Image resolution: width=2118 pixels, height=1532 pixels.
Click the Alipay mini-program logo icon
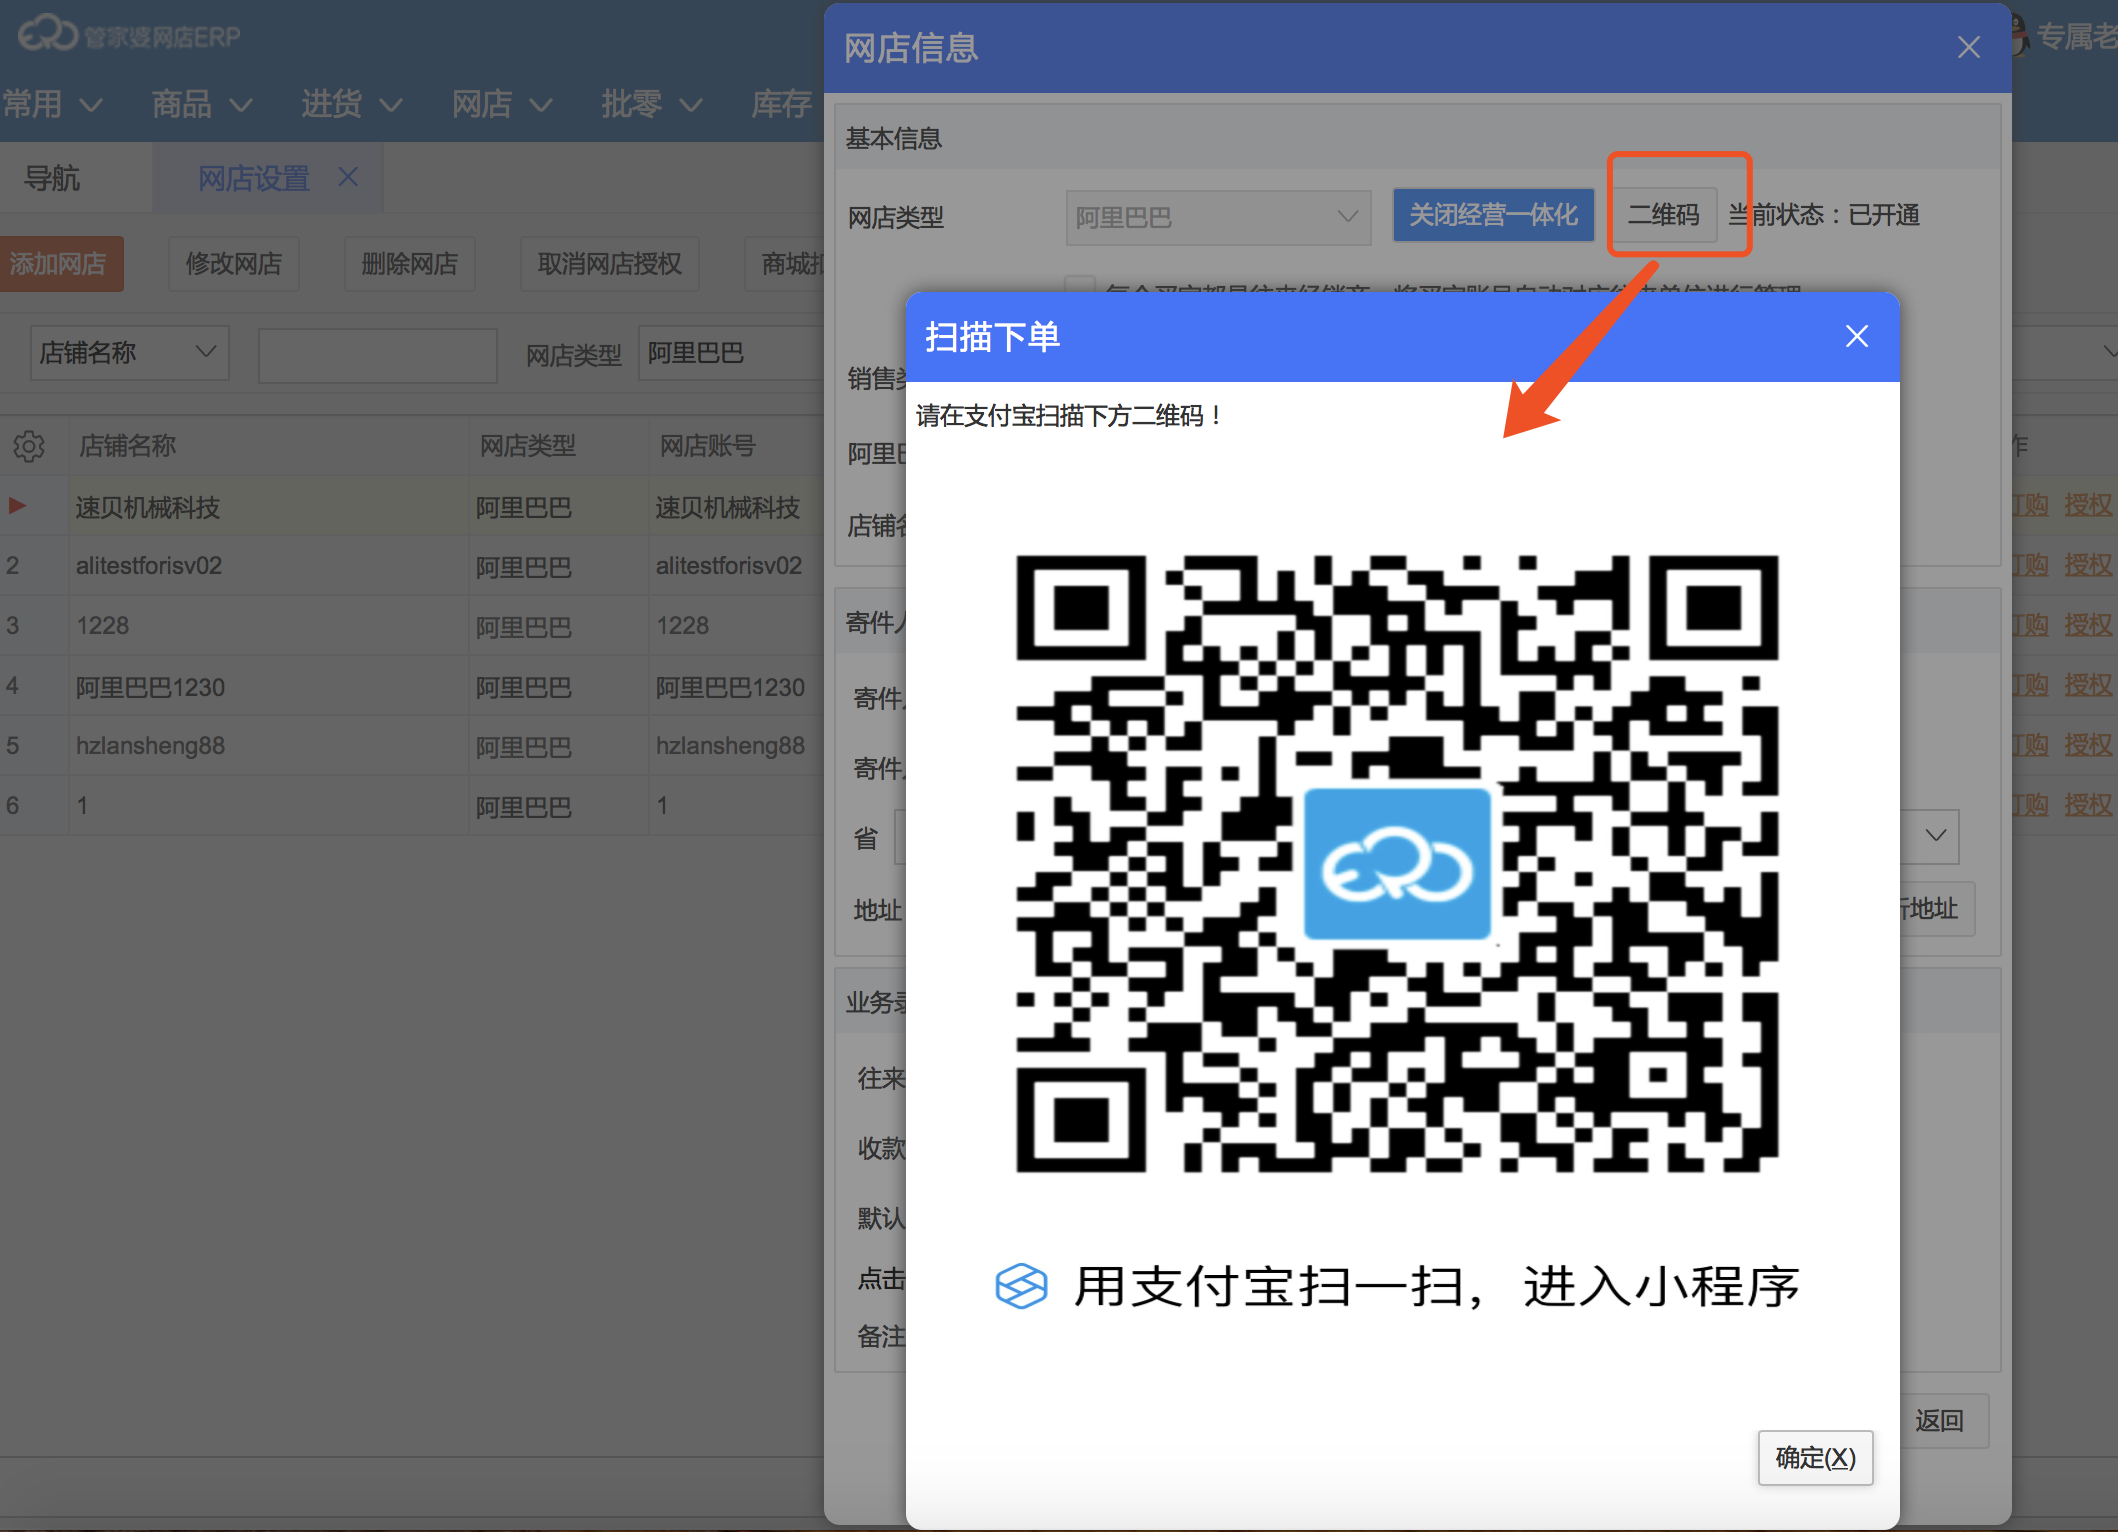click(1021, 1286)
